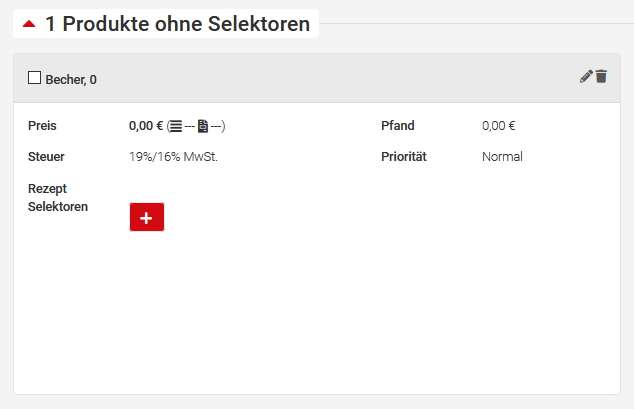Click the '1 Produkte ohne Selektoren' heading
Screen dimensions: 634x409
point(177,24)
